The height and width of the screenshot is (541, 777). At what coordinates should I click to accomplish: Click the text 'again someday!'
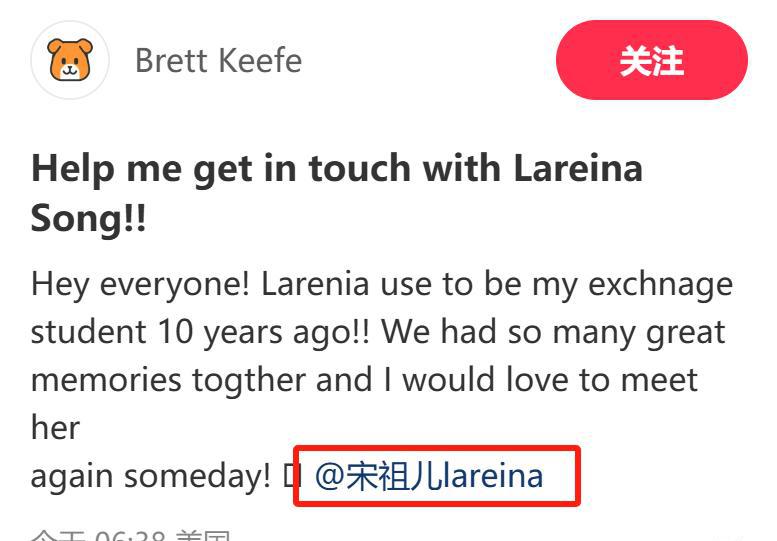pos(151,476)
